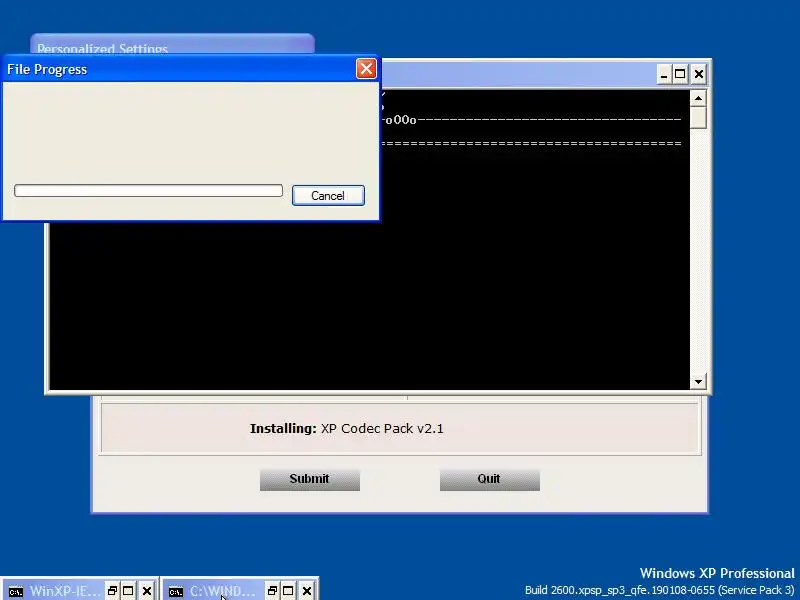Click the File Progress bar
Viewport: 800px width, 600px height.
tap(148, 191)
